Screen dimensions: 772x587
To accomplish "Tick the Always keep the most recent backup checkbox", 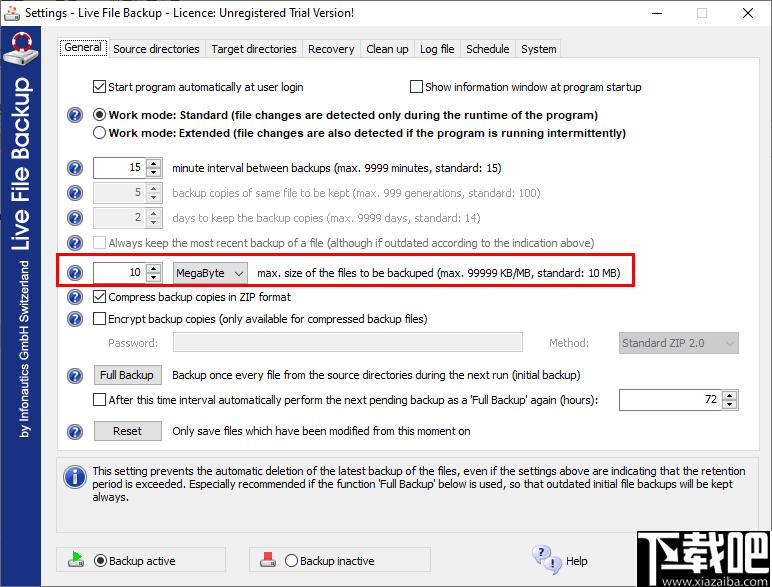I will pos(99,243).
